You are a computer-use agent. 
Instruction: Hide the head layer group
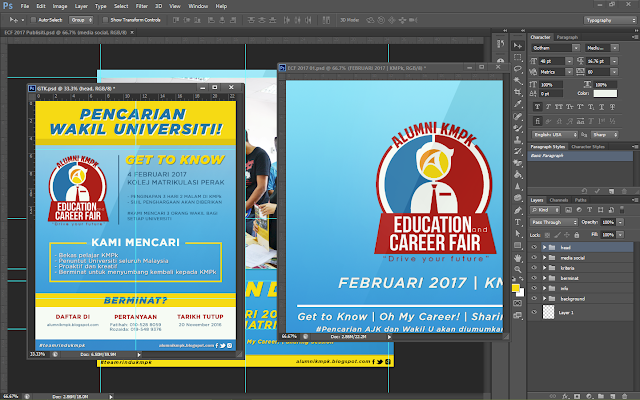coord(534,247)
